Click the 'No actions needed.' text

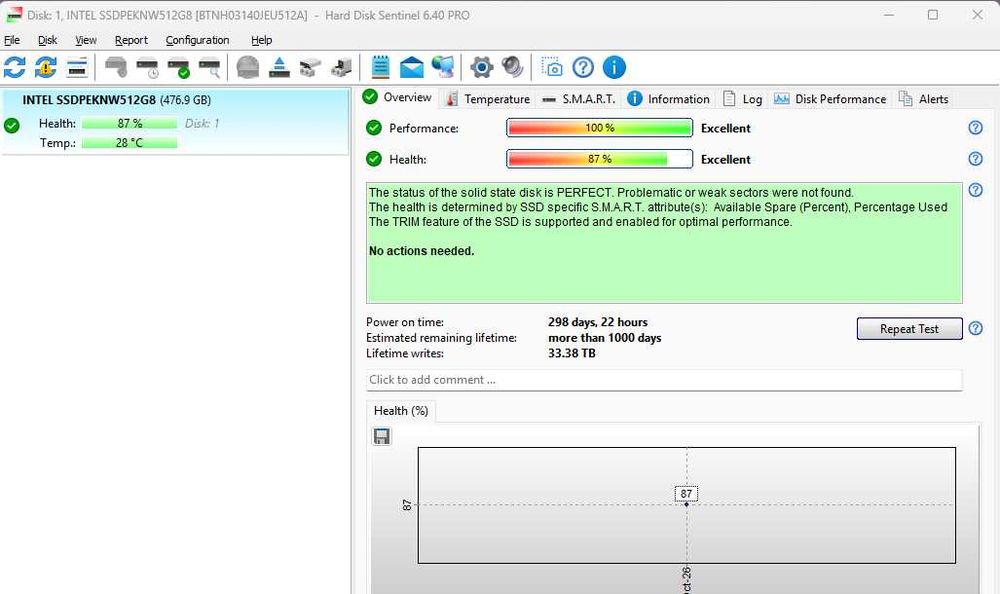(422, 251)
